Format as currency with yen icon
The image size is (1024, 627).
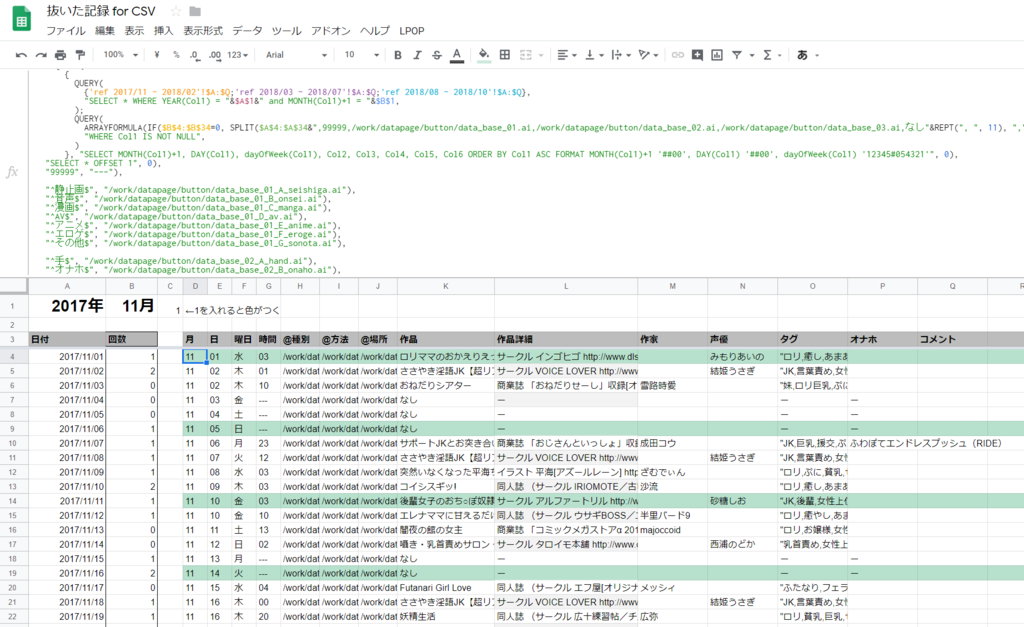(x=157, y=55)
